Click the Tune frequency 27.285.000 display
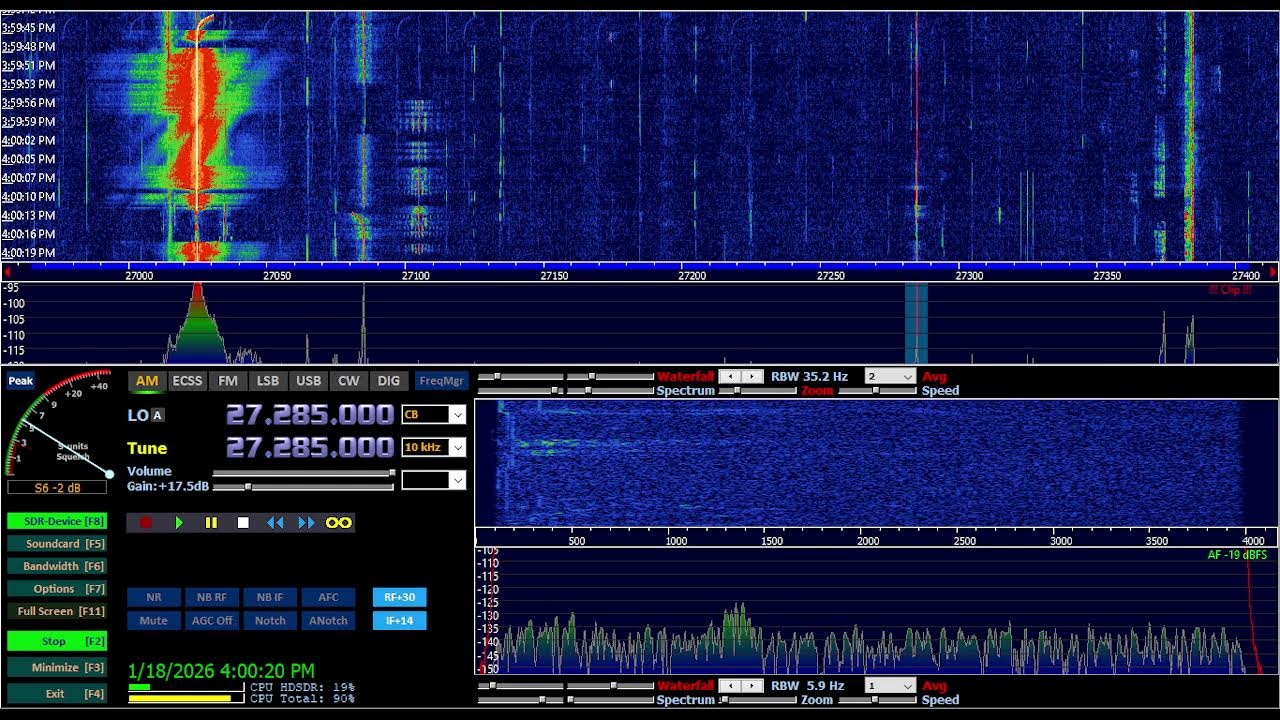This screenshot has height=720, width=1280. pos(310,447)
